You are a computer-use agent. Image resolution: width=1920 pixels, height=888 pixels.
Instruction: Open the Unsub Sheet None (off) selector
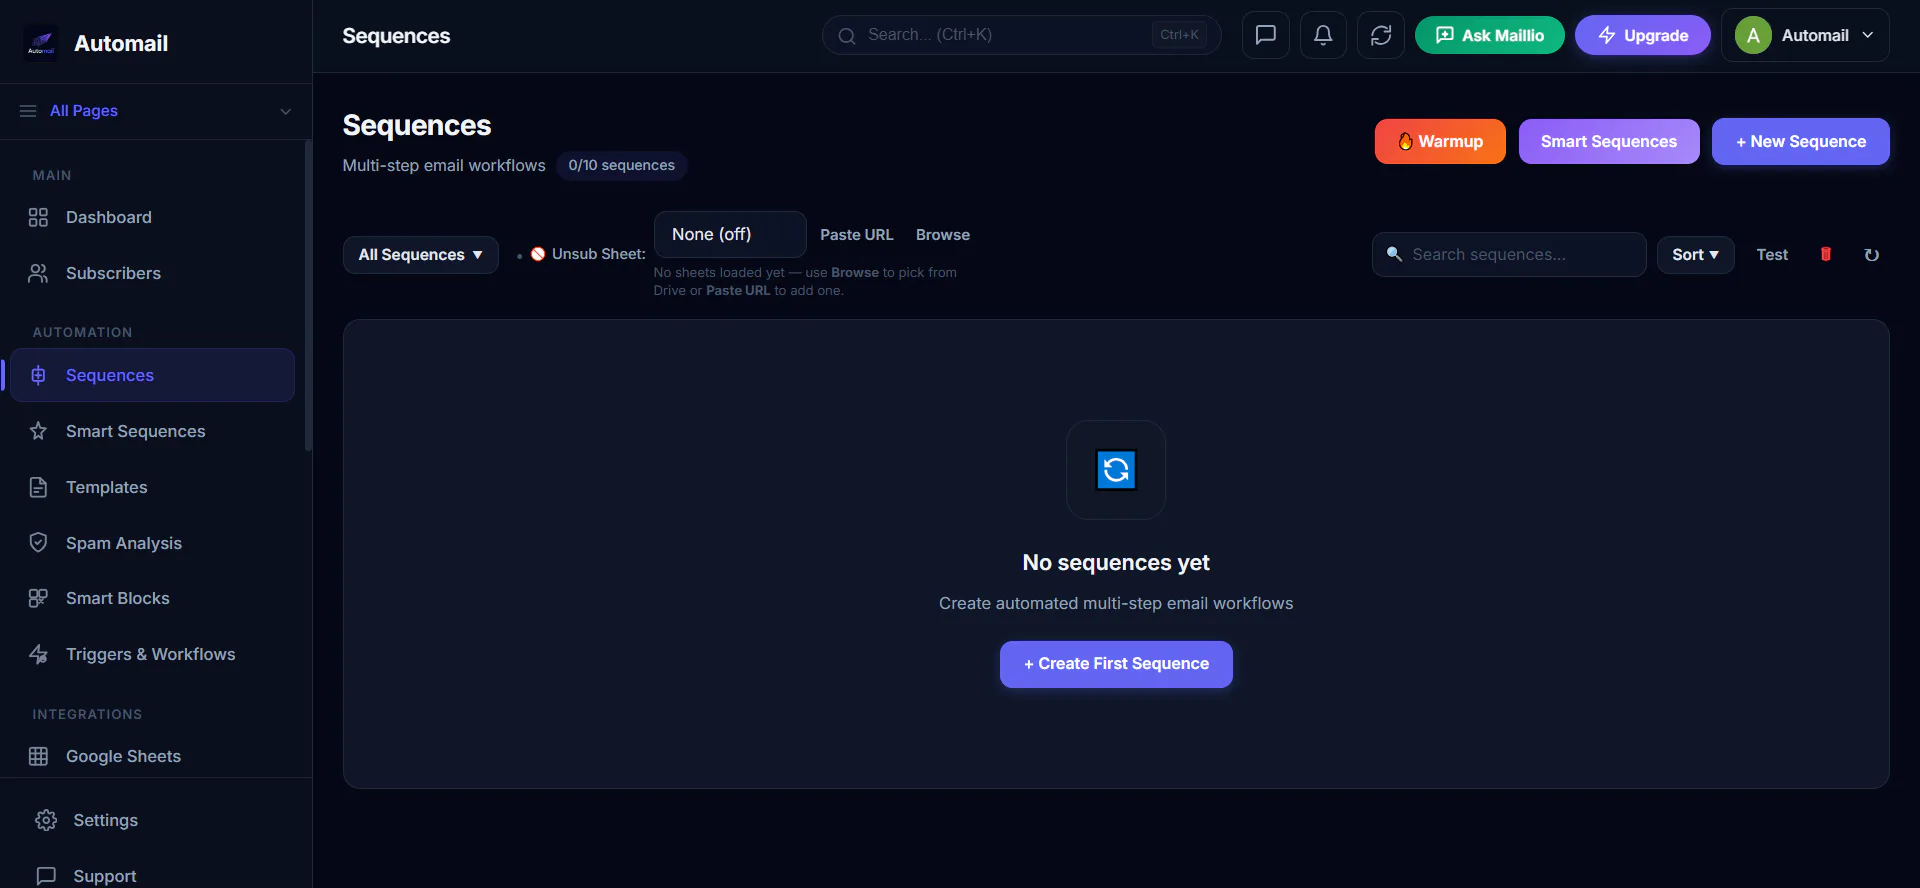(730, 234)
